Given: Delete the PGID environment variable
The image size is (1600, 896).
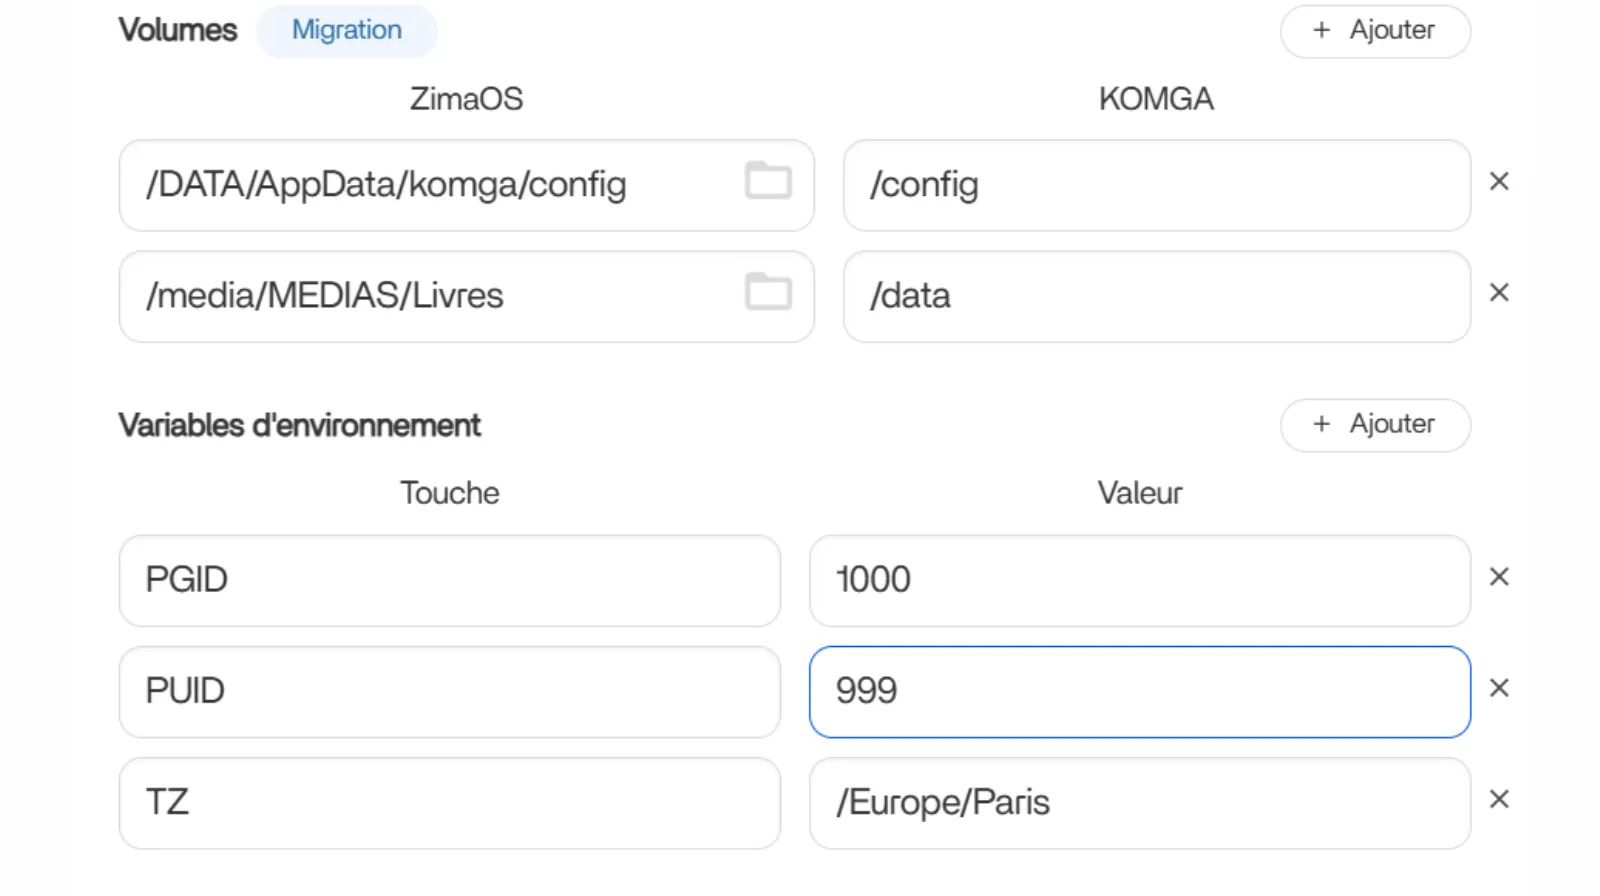Looking at the screenshot, I should 1498,577.
